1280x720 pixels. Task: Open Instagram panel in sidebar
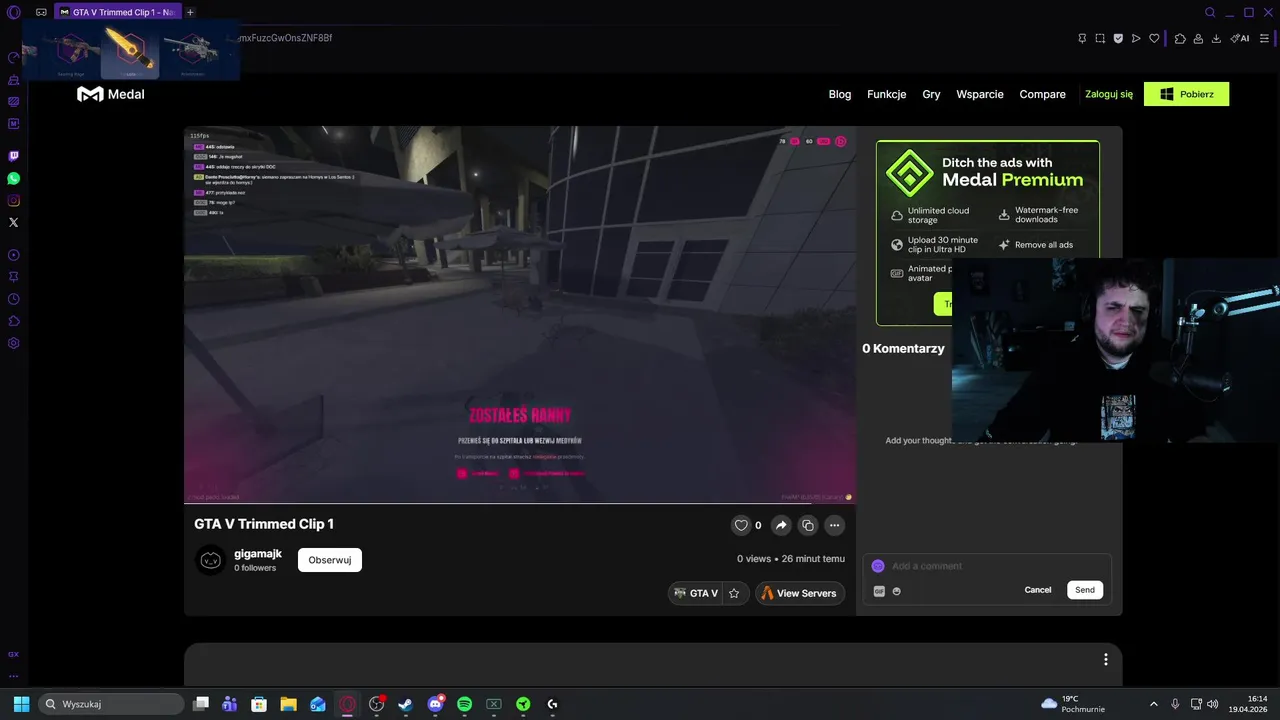pyautogui.click(x=14, y=200)
